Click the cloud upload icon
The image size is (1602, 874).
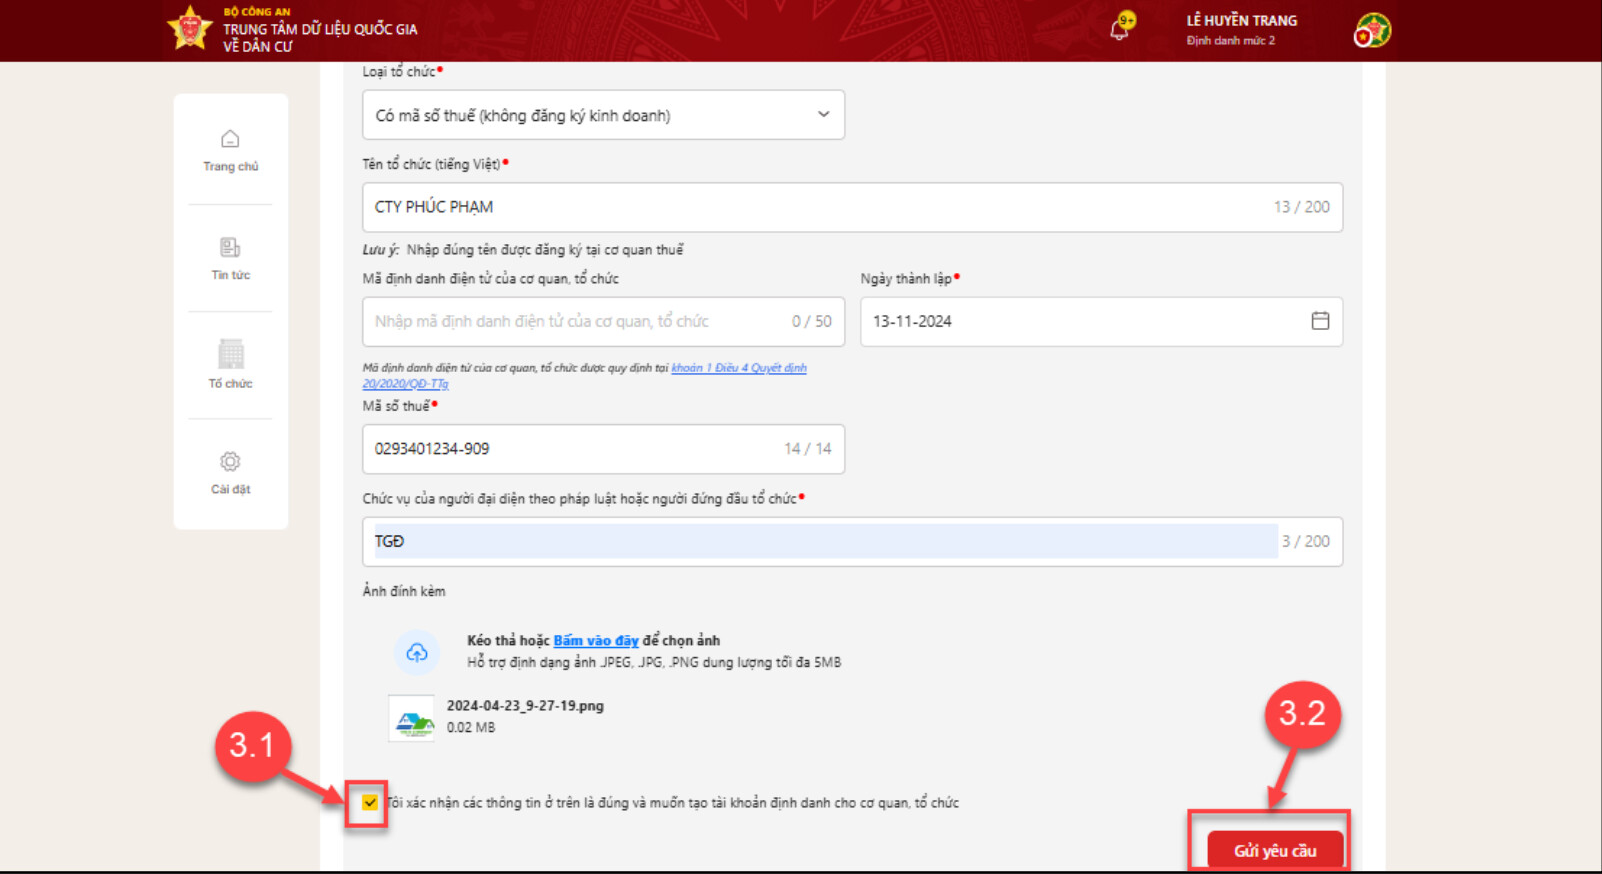[417, 652]
